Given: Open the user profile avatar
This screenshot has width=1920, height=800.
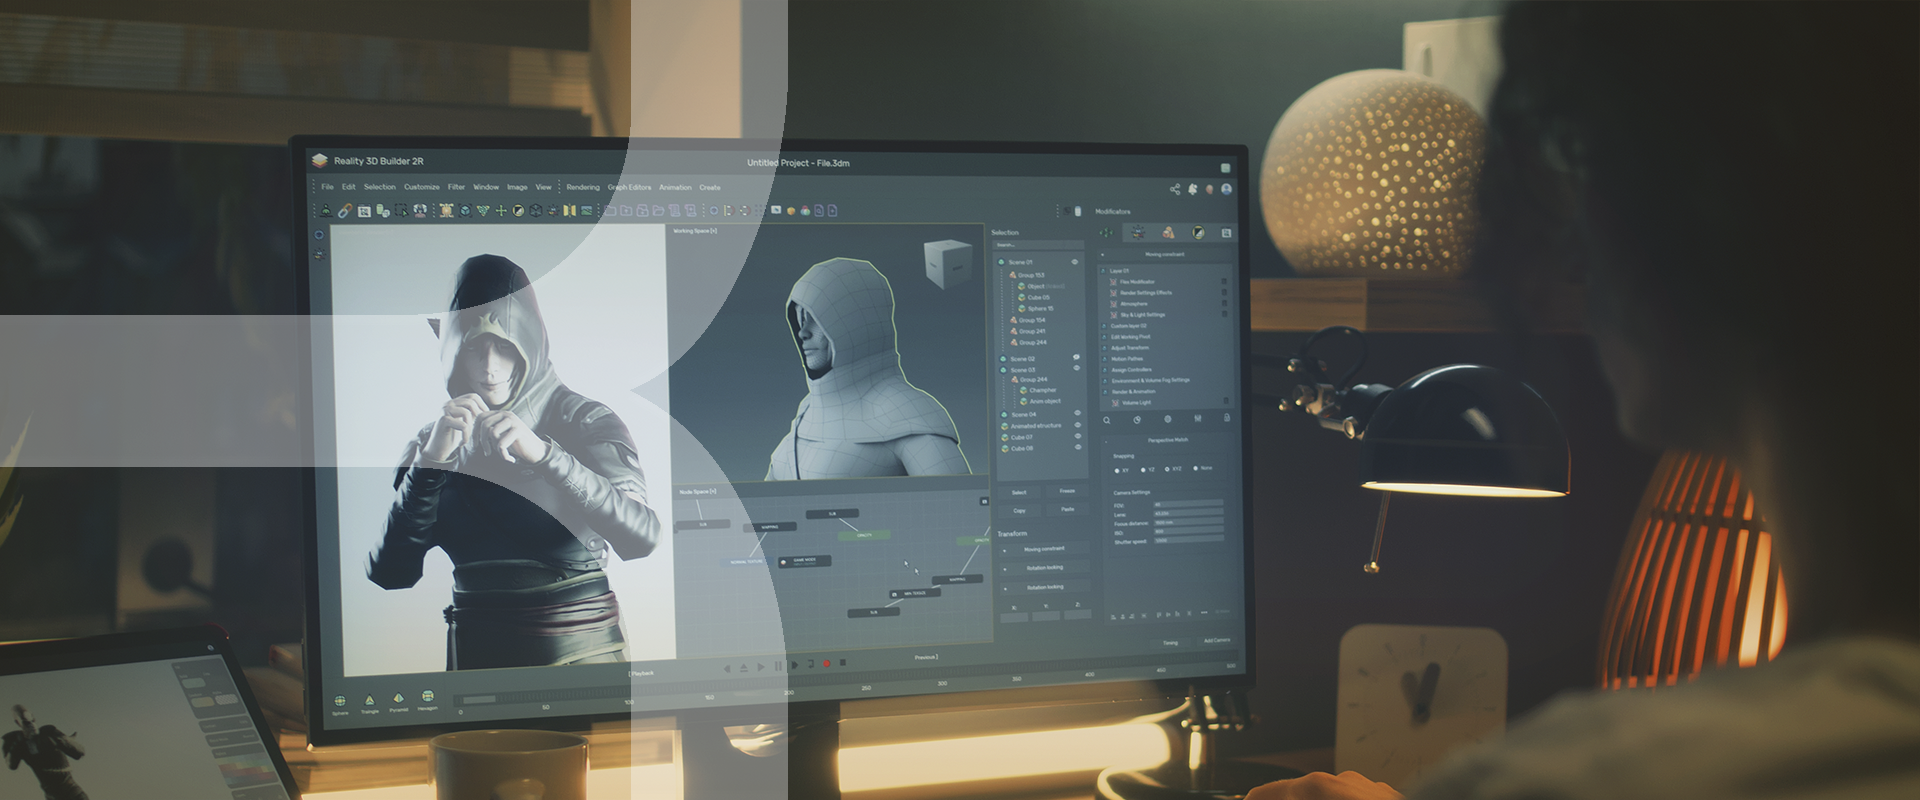Looking at the screenshot, I should [x=1226, y=189].
